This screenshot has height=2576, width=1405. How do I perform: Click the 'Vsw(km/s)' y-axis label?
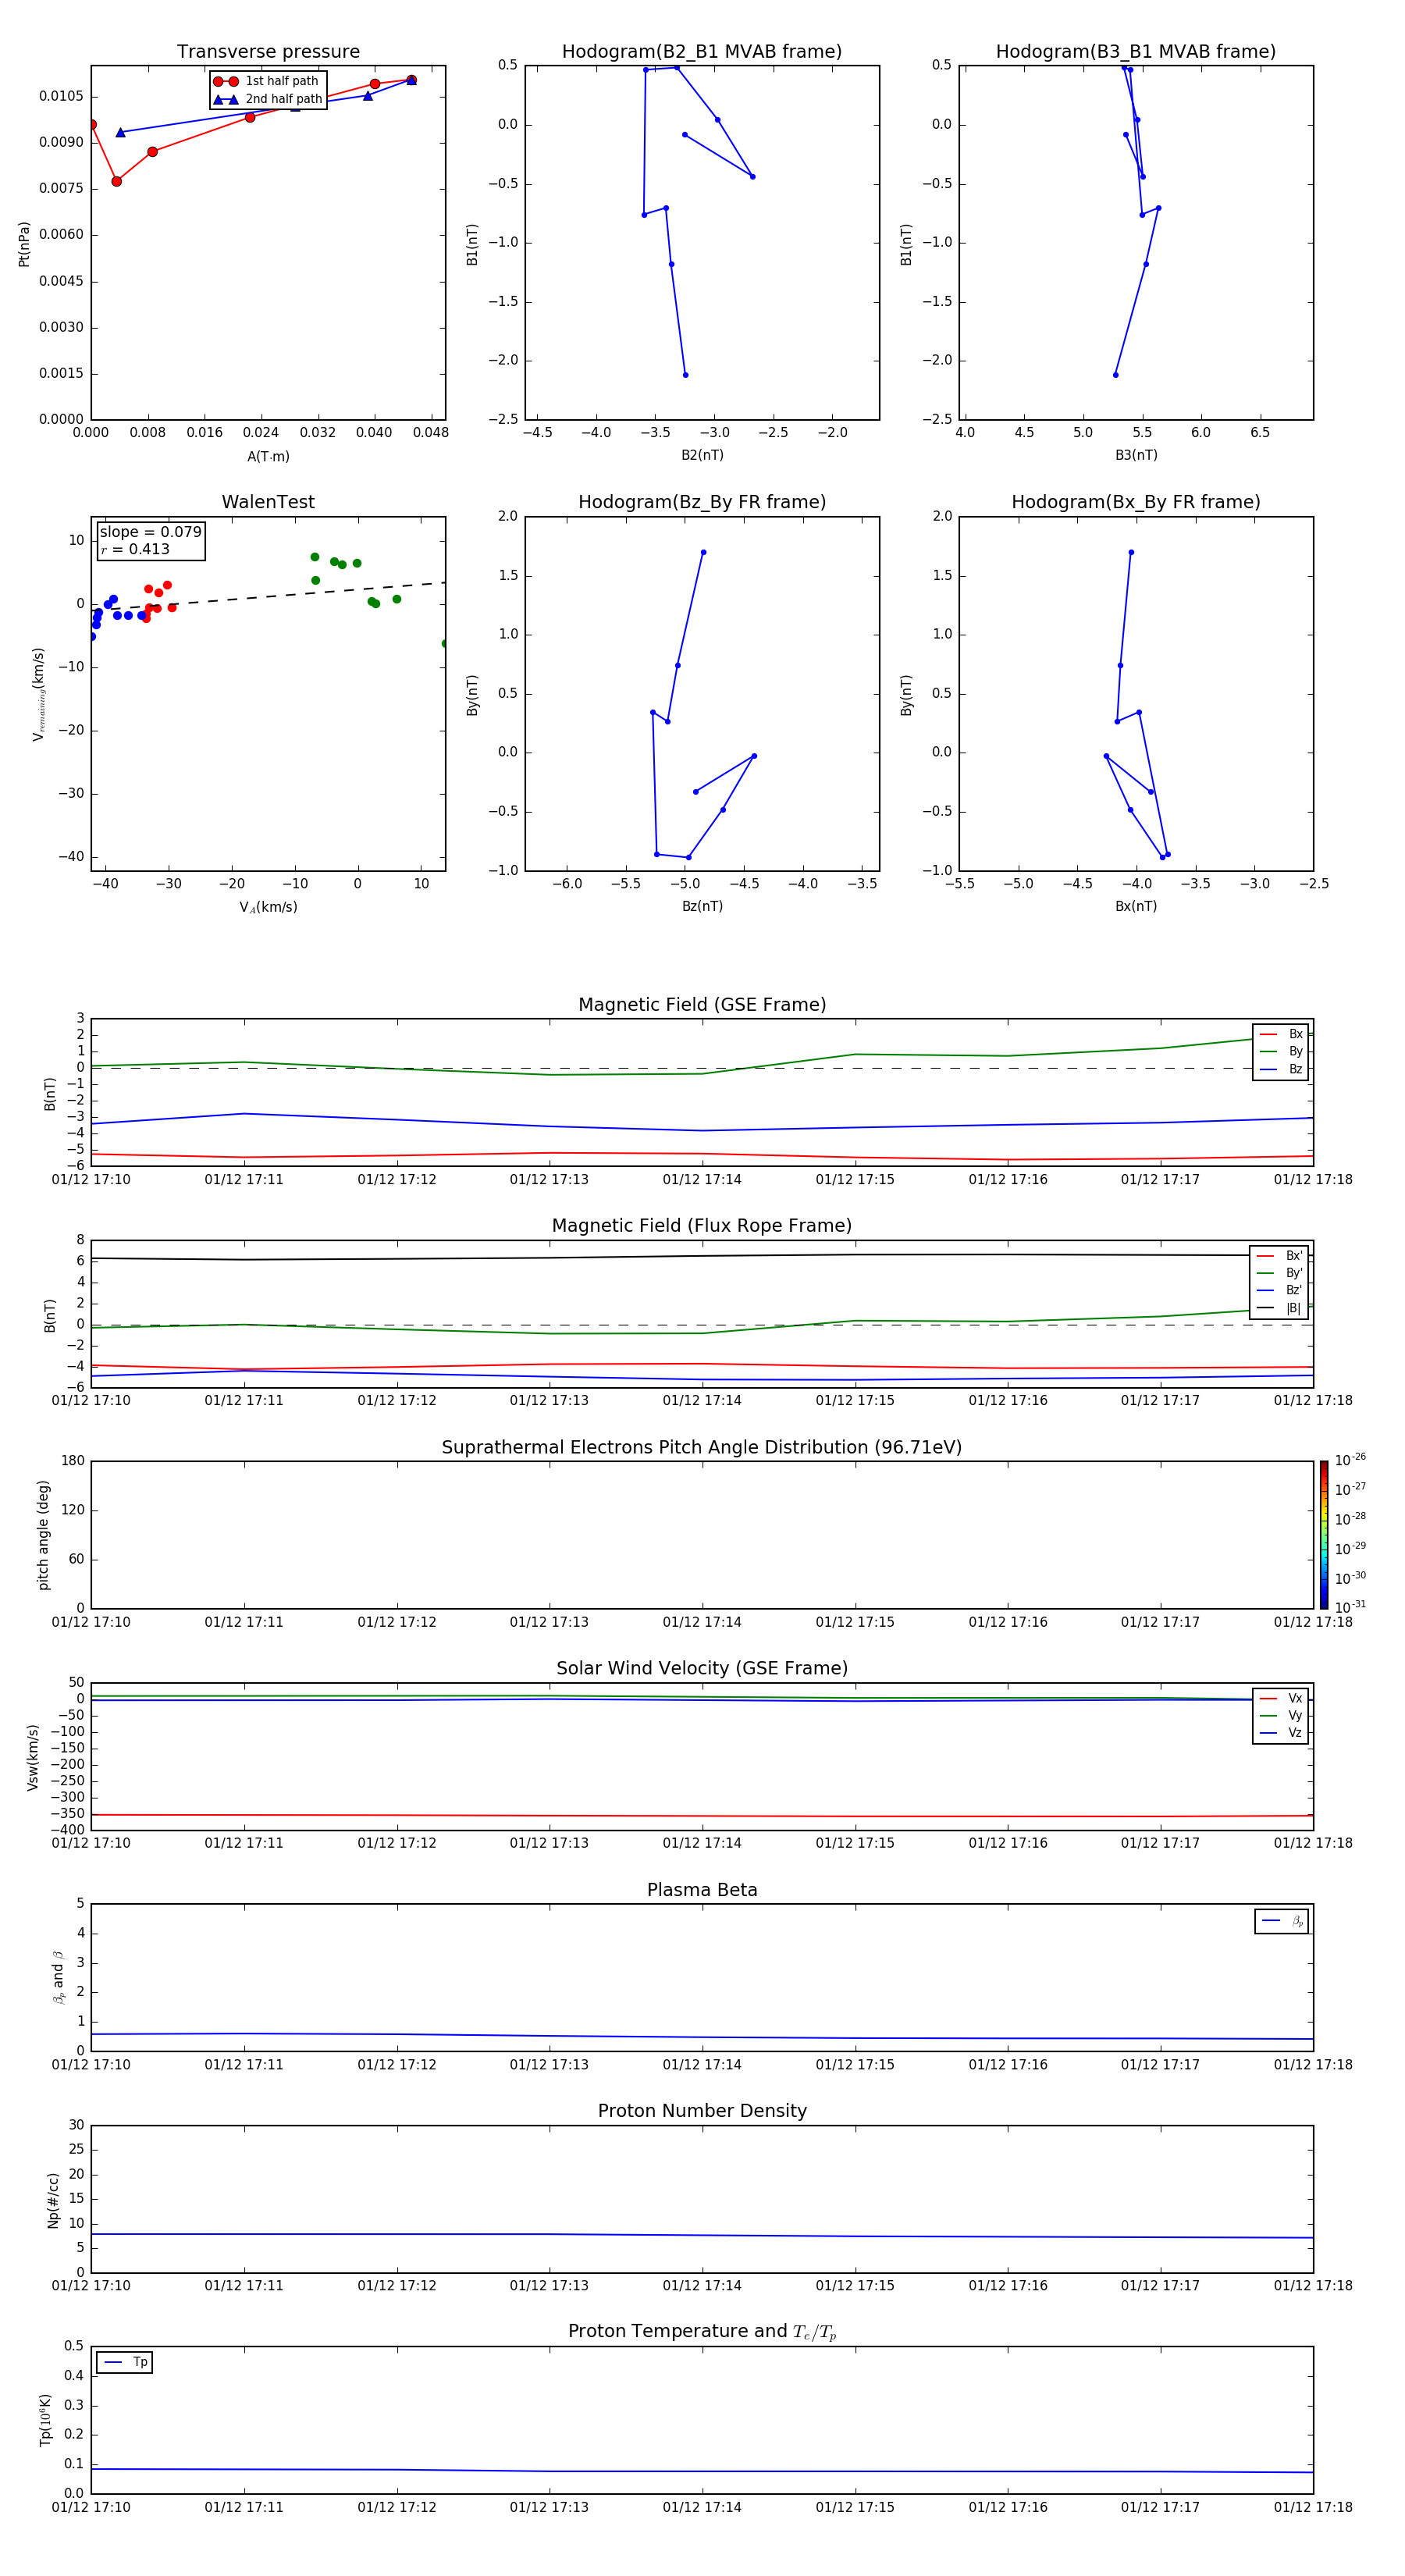coord(33,1757)
